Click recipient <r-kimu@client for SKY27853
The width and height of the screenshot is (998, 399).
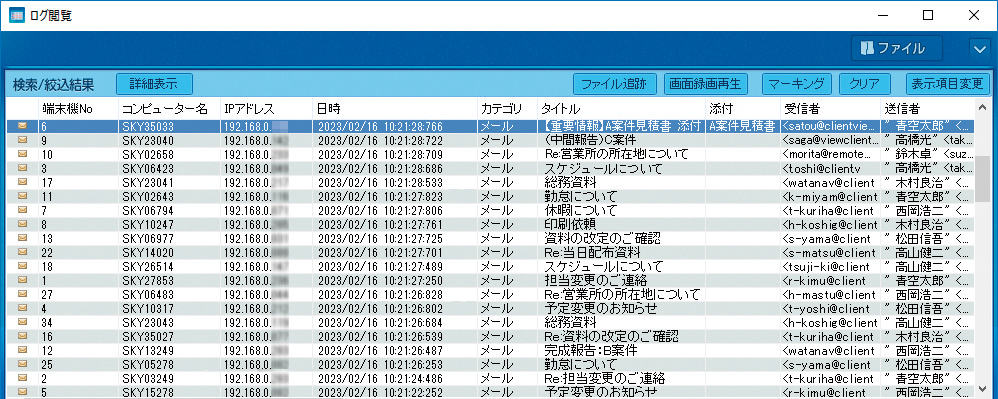pyautogui.click(x=824, y=280)
